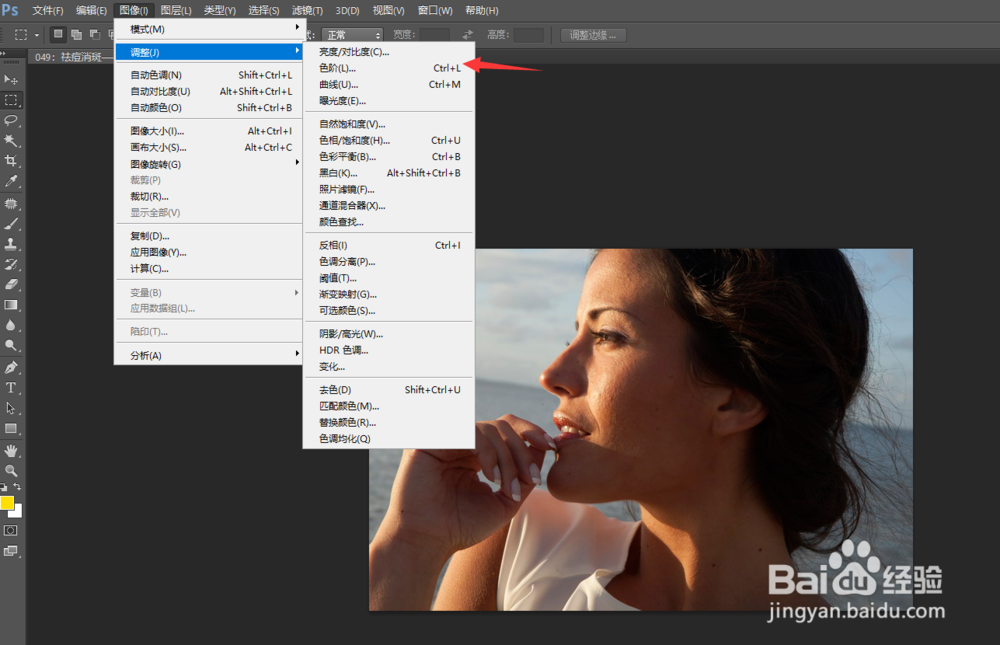Open the 帮助(H) menu
Image resolution: width=1000 pixels, height=645 pixels.
[482, 11]
